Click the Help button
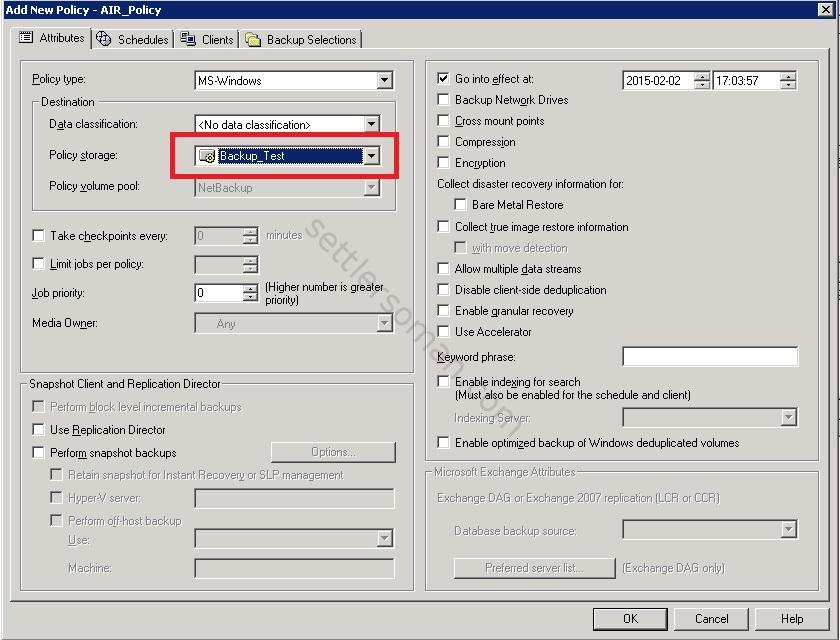Screen dimensions: 840x640 pyautogui.click(x=795, y=618)
